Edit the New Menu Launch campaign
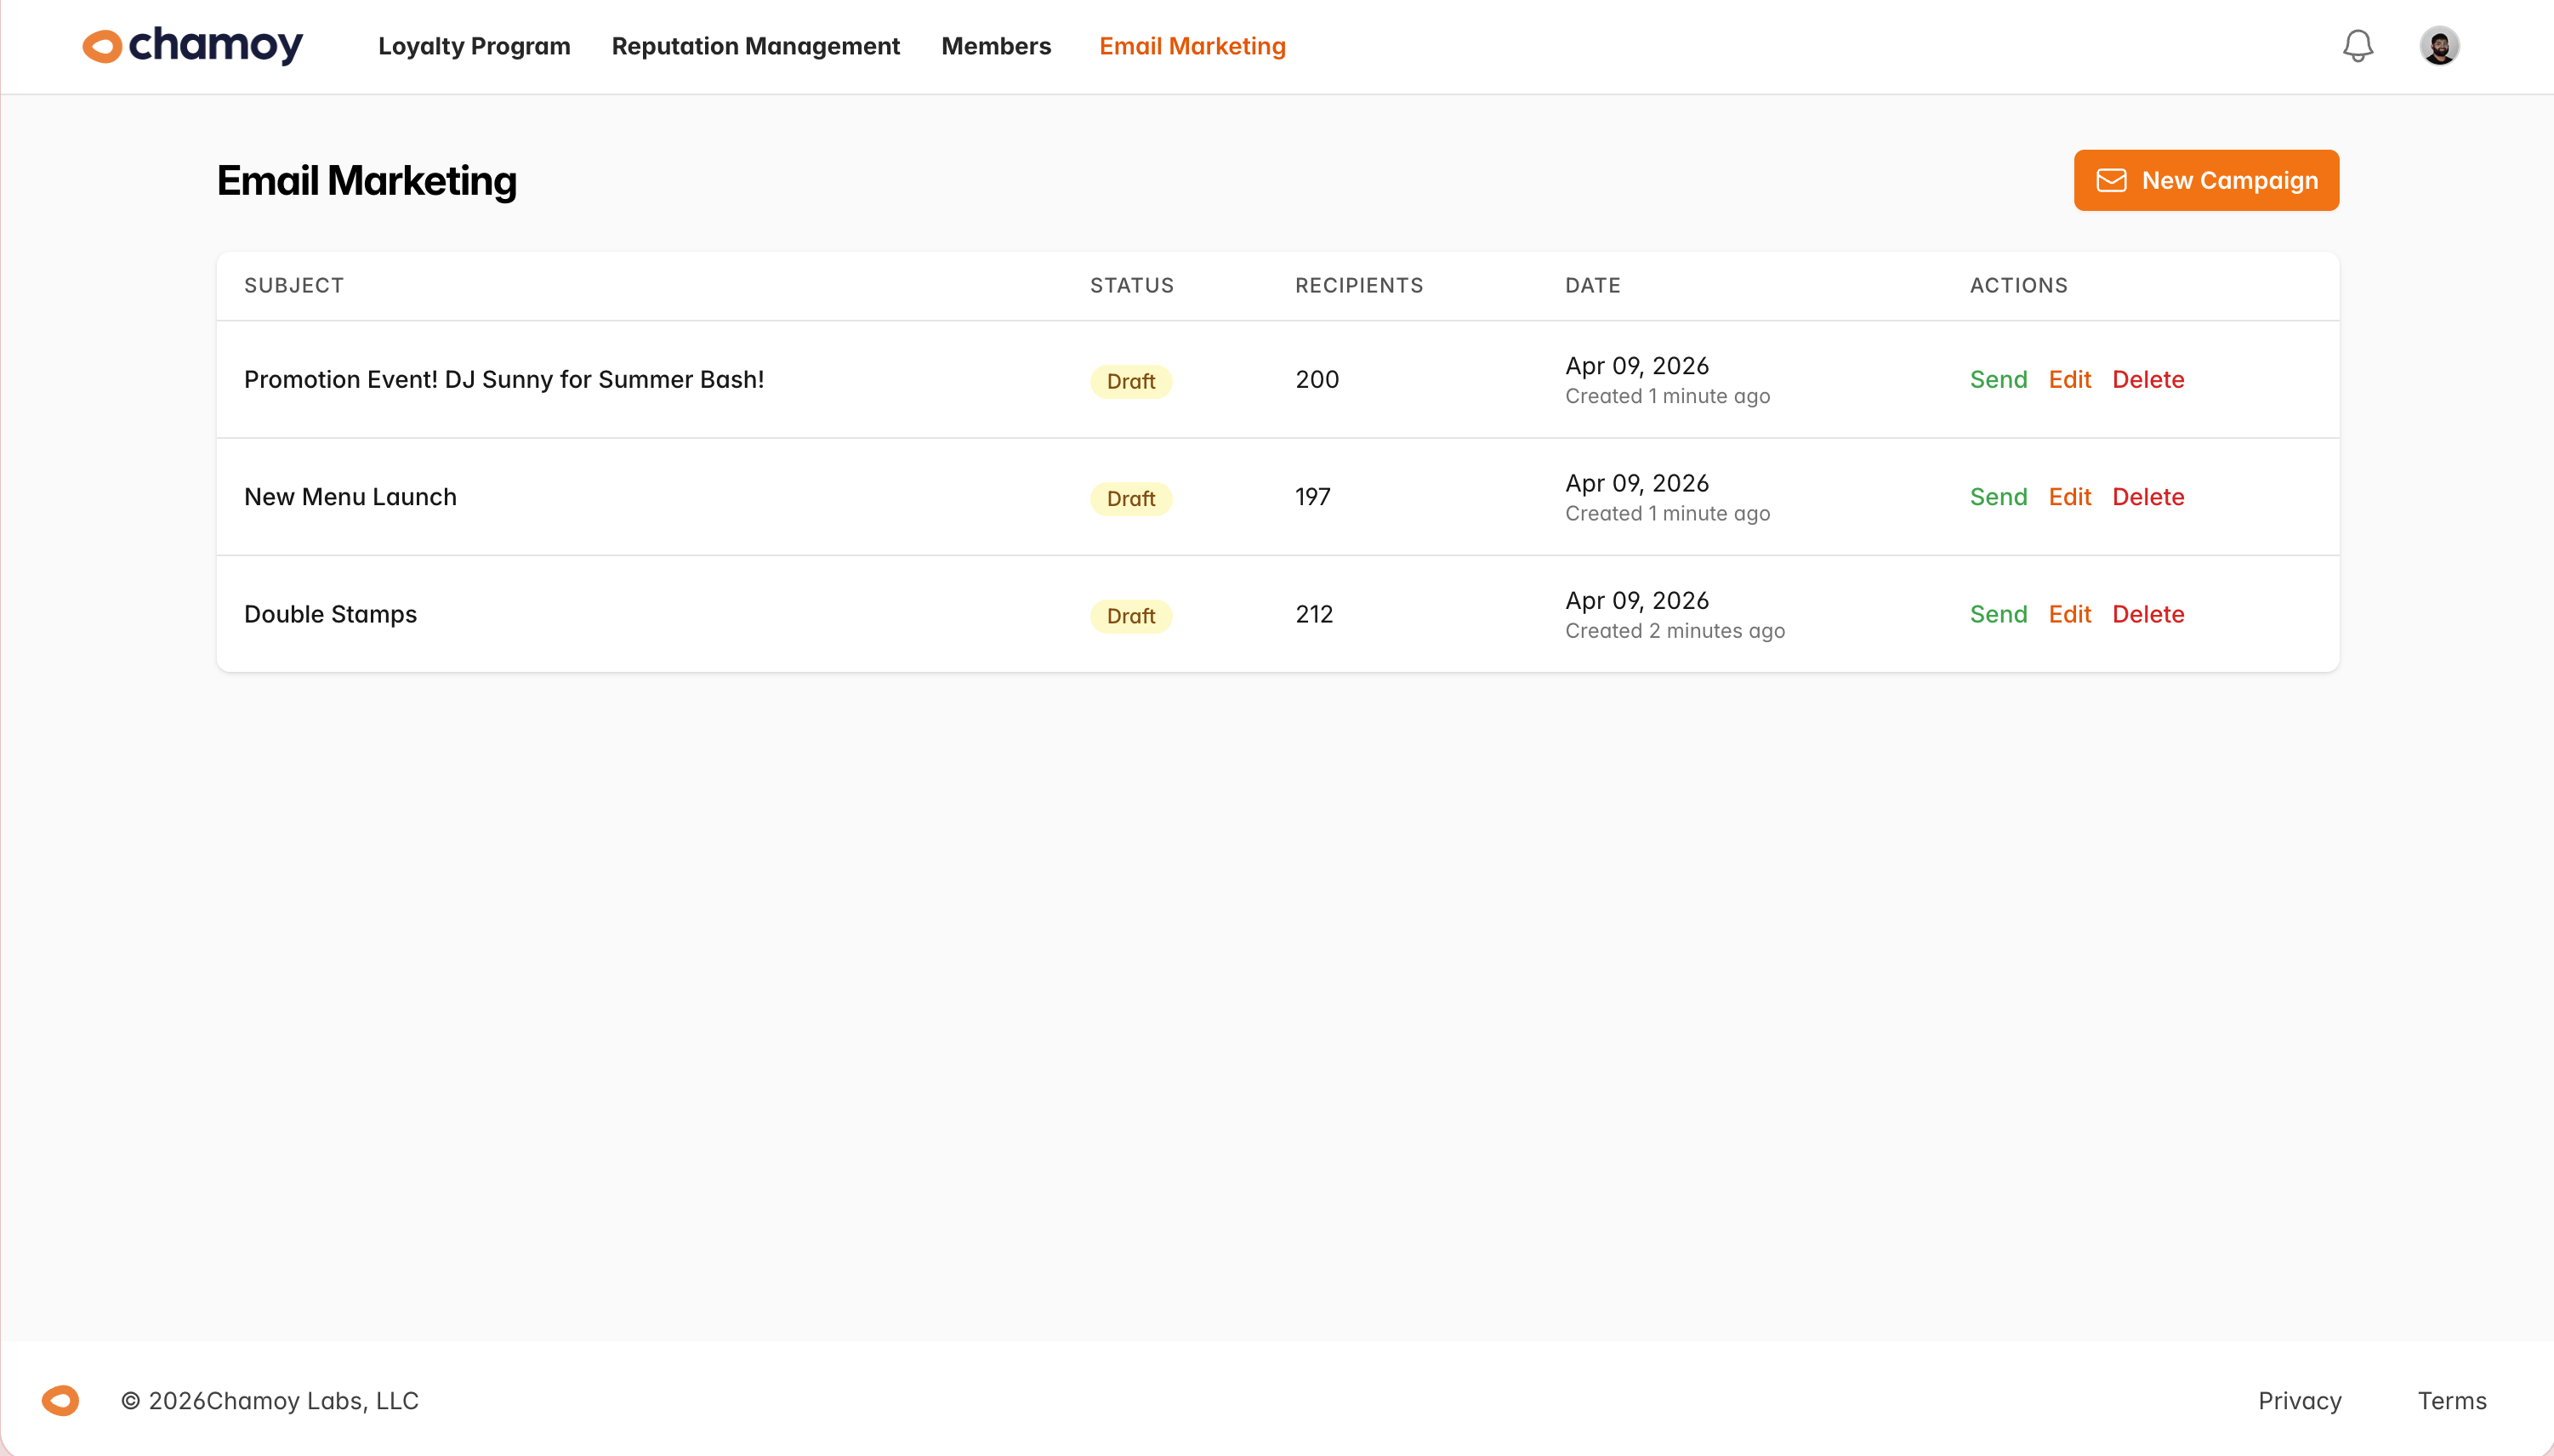 pyautogui.click(x=2069, y=496)
